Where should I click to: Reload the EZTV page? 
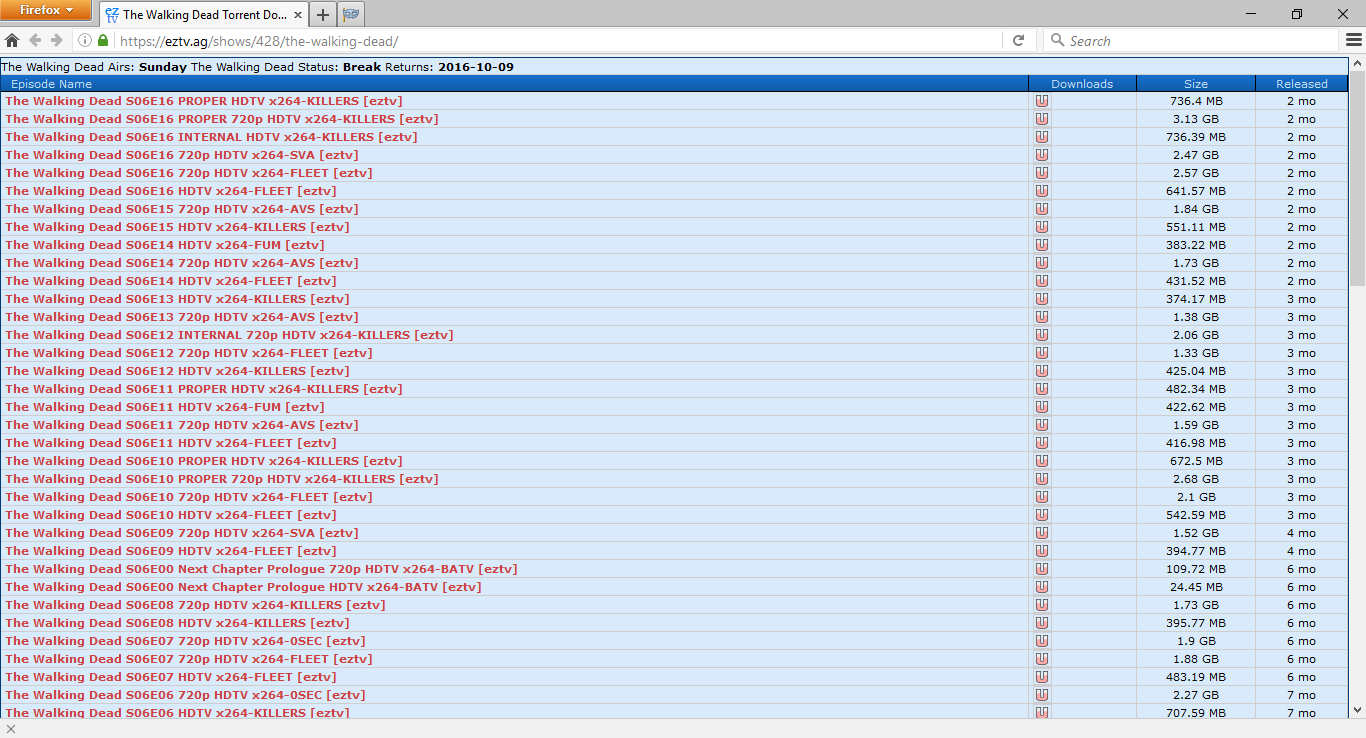tap(1018, 40)
